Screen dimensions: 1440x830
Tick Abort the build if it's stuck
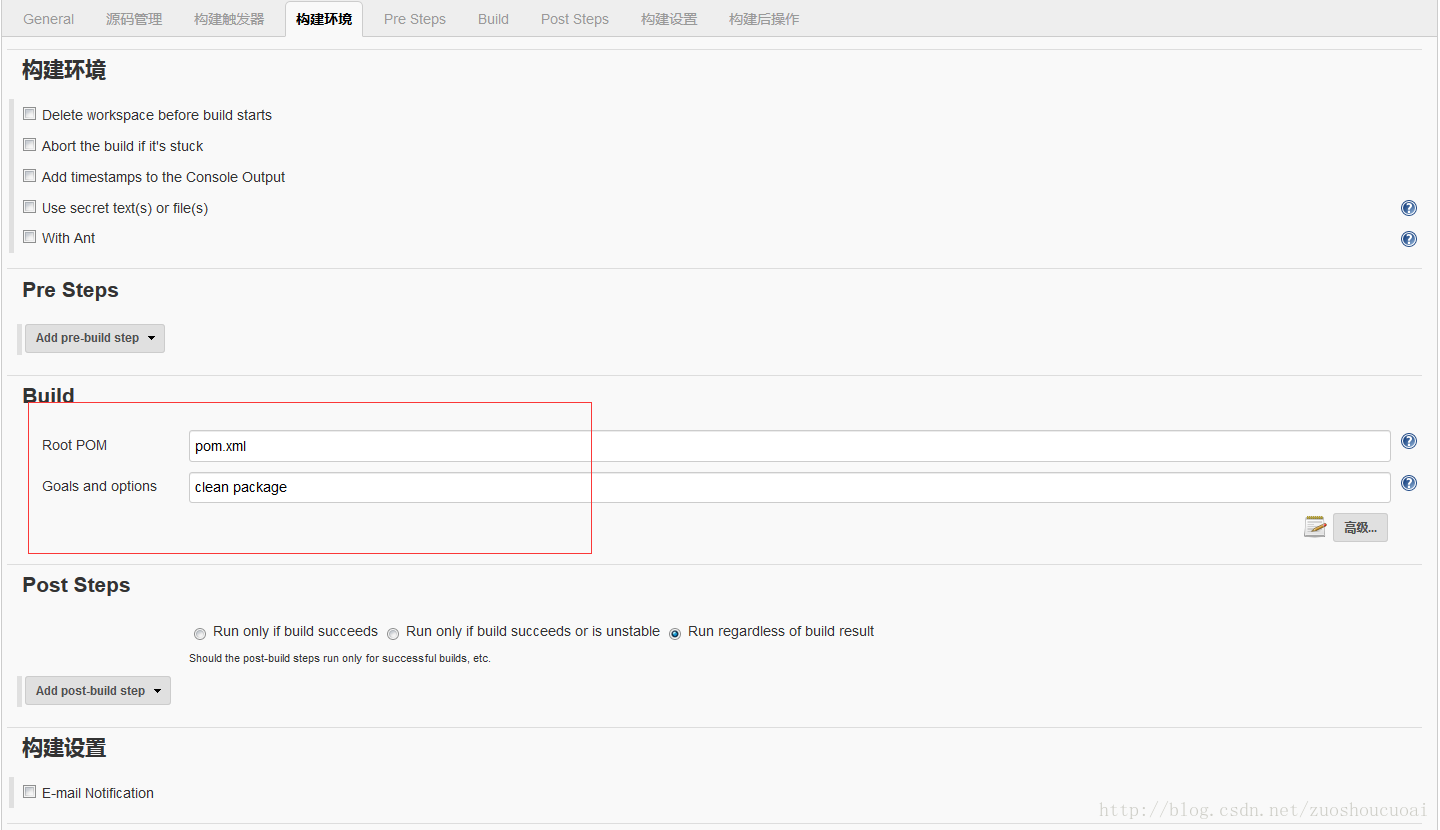(x=30, y=145)
